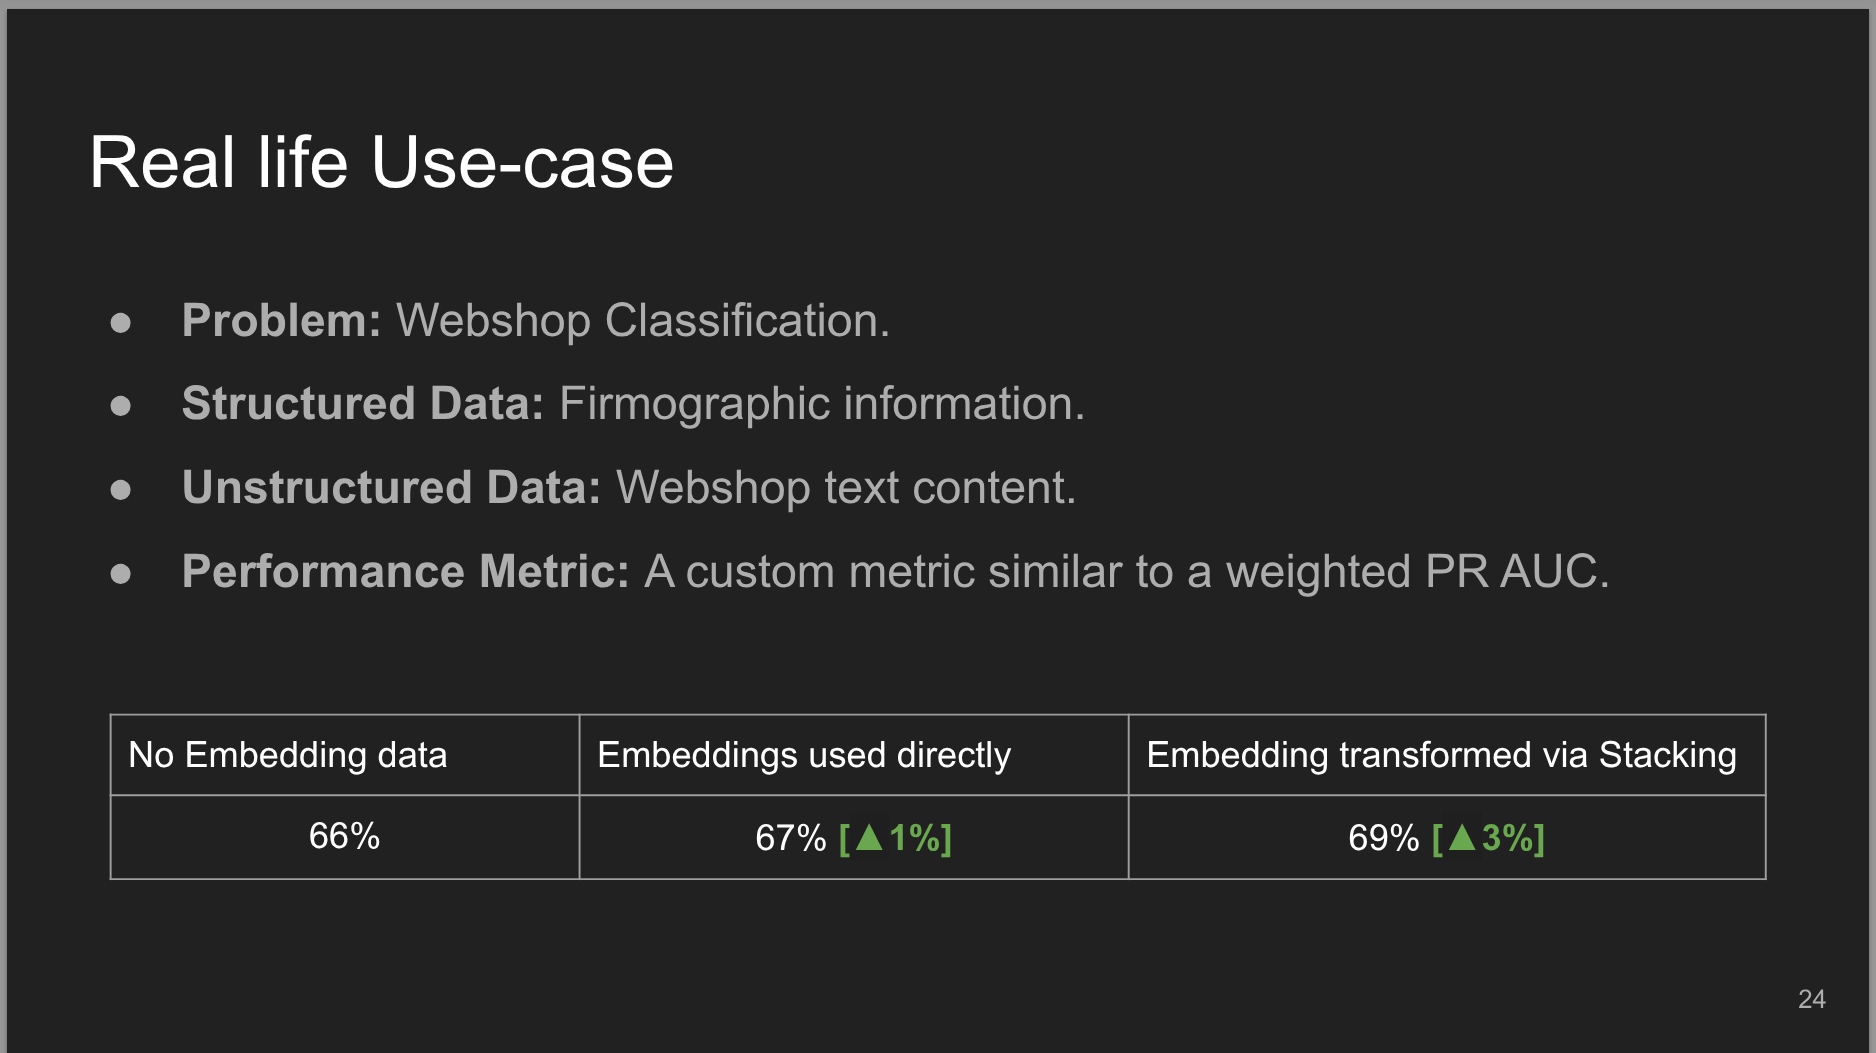
Task: Click the green up-triangle beside 1%
Action: (869, 837)
